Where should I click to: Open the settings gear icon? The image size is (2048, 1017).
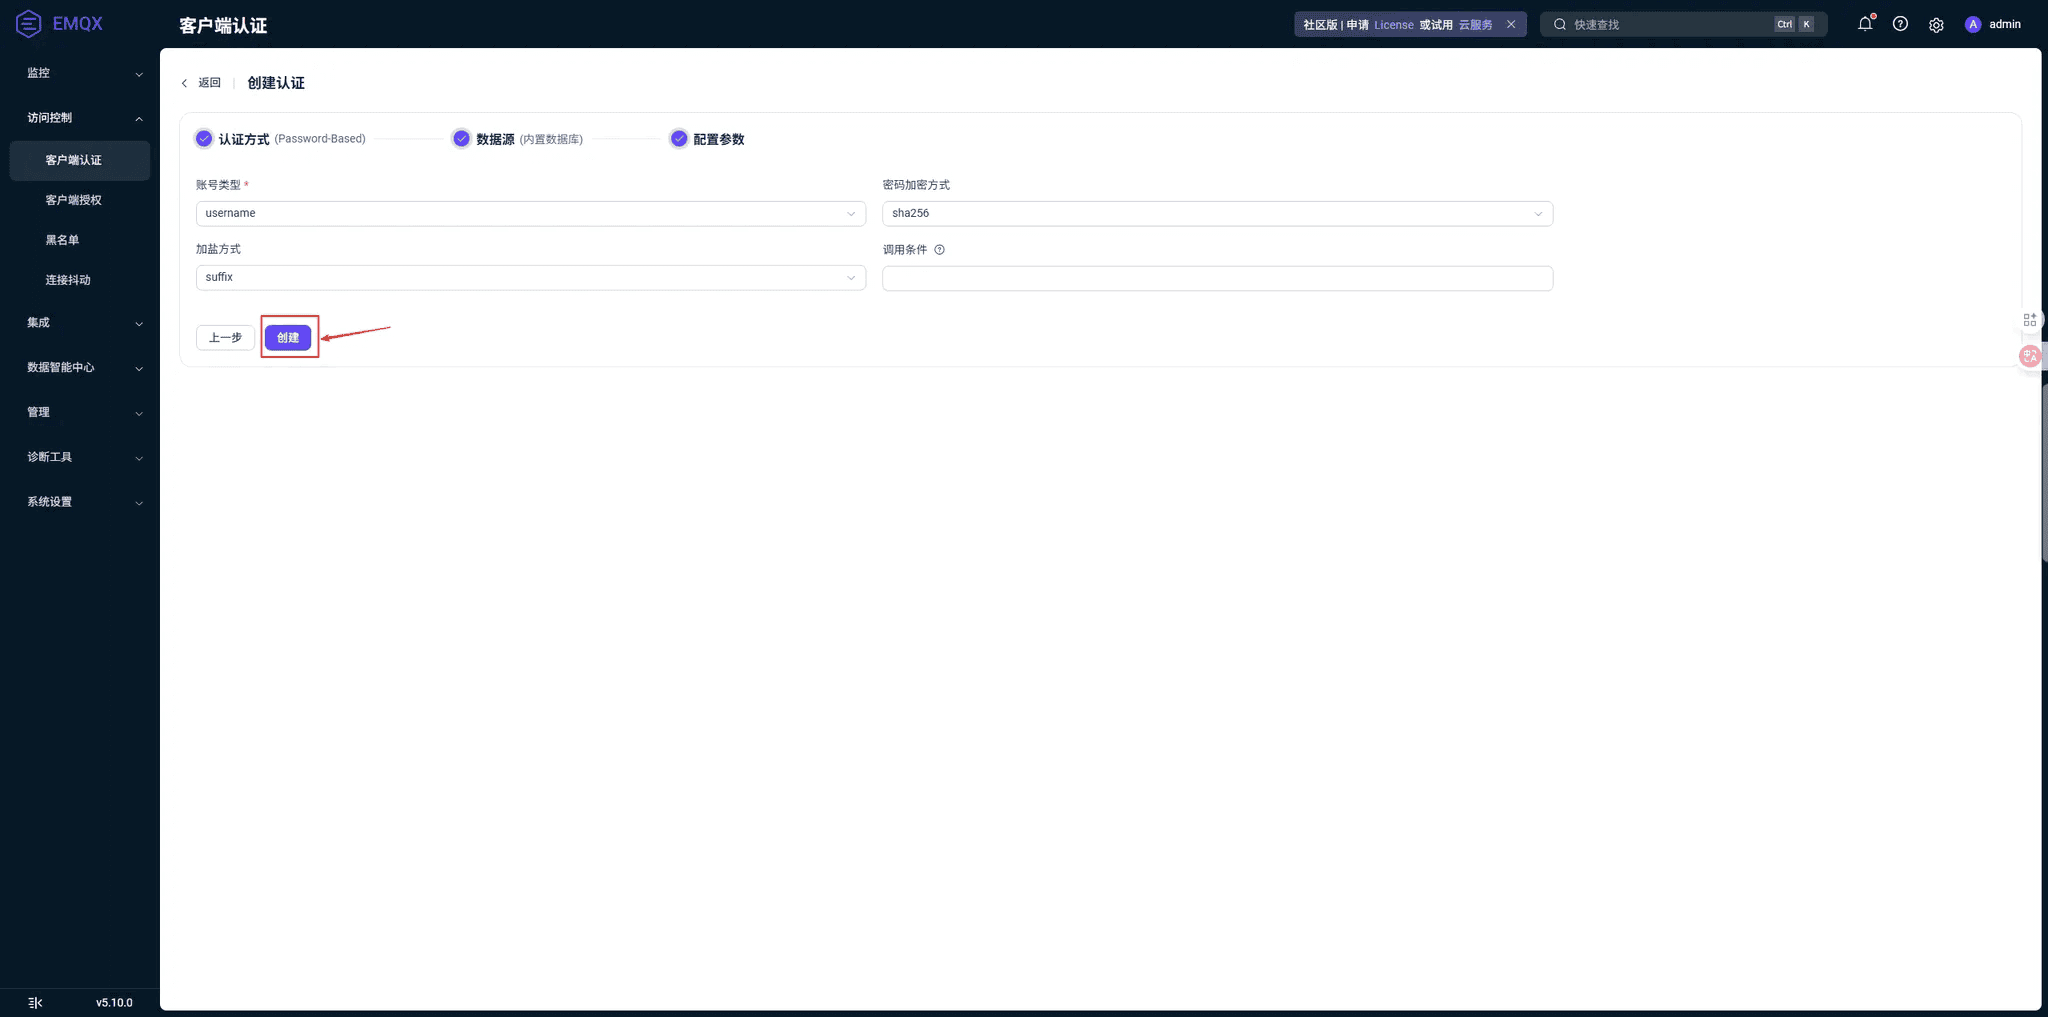pos(1936,25)
